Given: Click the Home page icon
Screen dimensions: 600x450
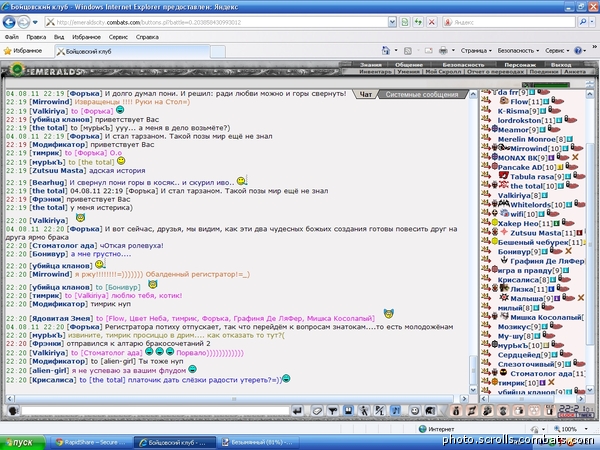Looking at the screenshot, I should [386, 51].
